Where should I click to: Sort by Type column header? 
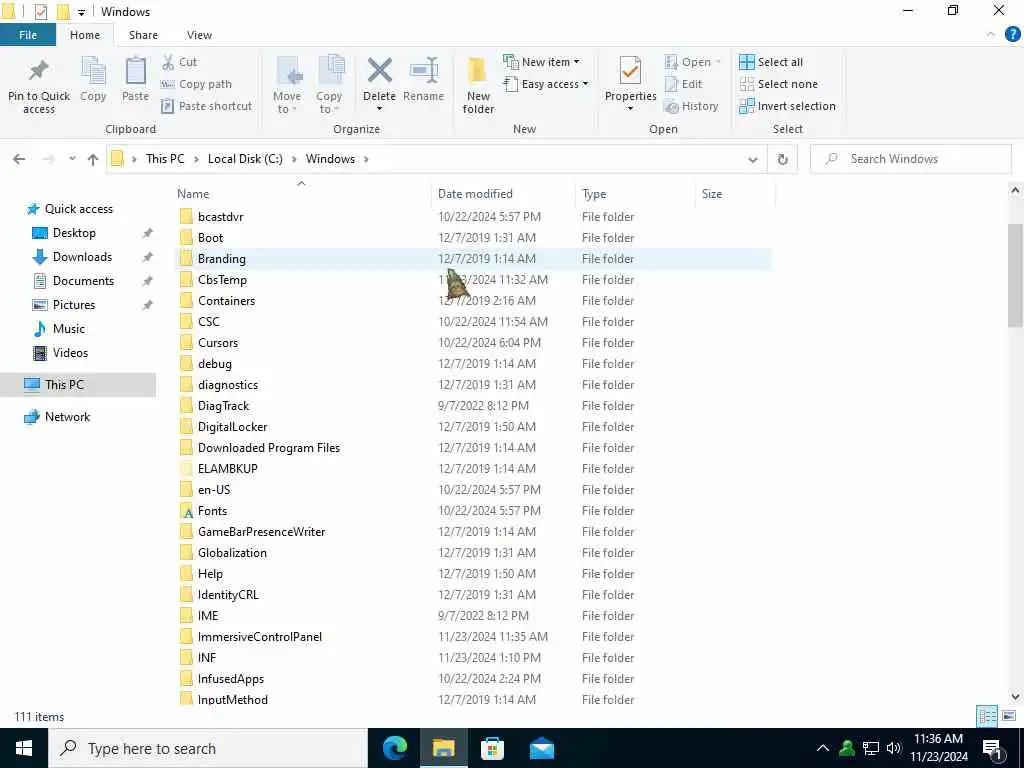594,194
